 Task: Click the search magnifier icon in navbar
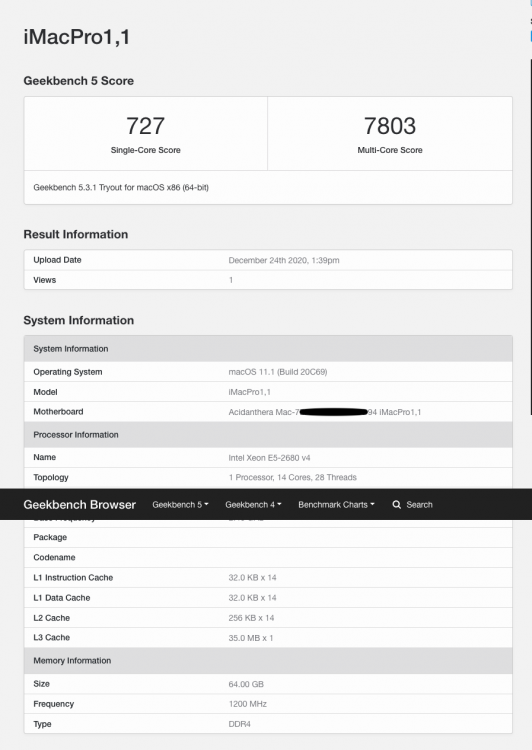(x=397, y=505)
